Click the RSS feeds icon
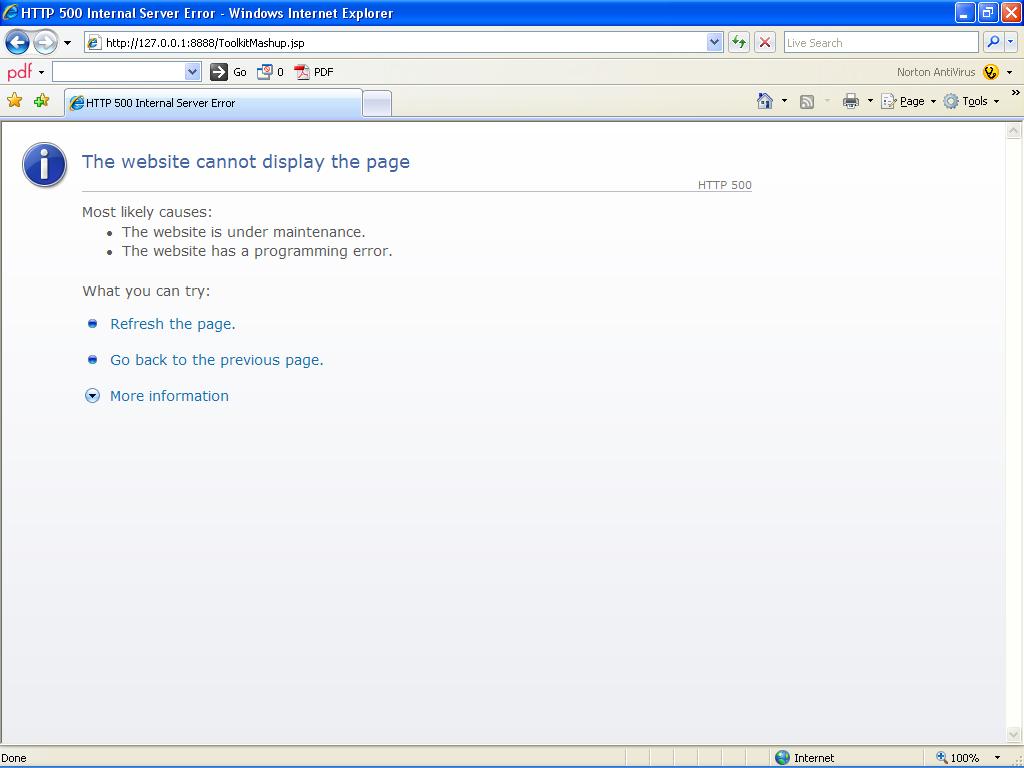Image resolution: width=1024 pixels, height=768 pixels. point(806,101)
